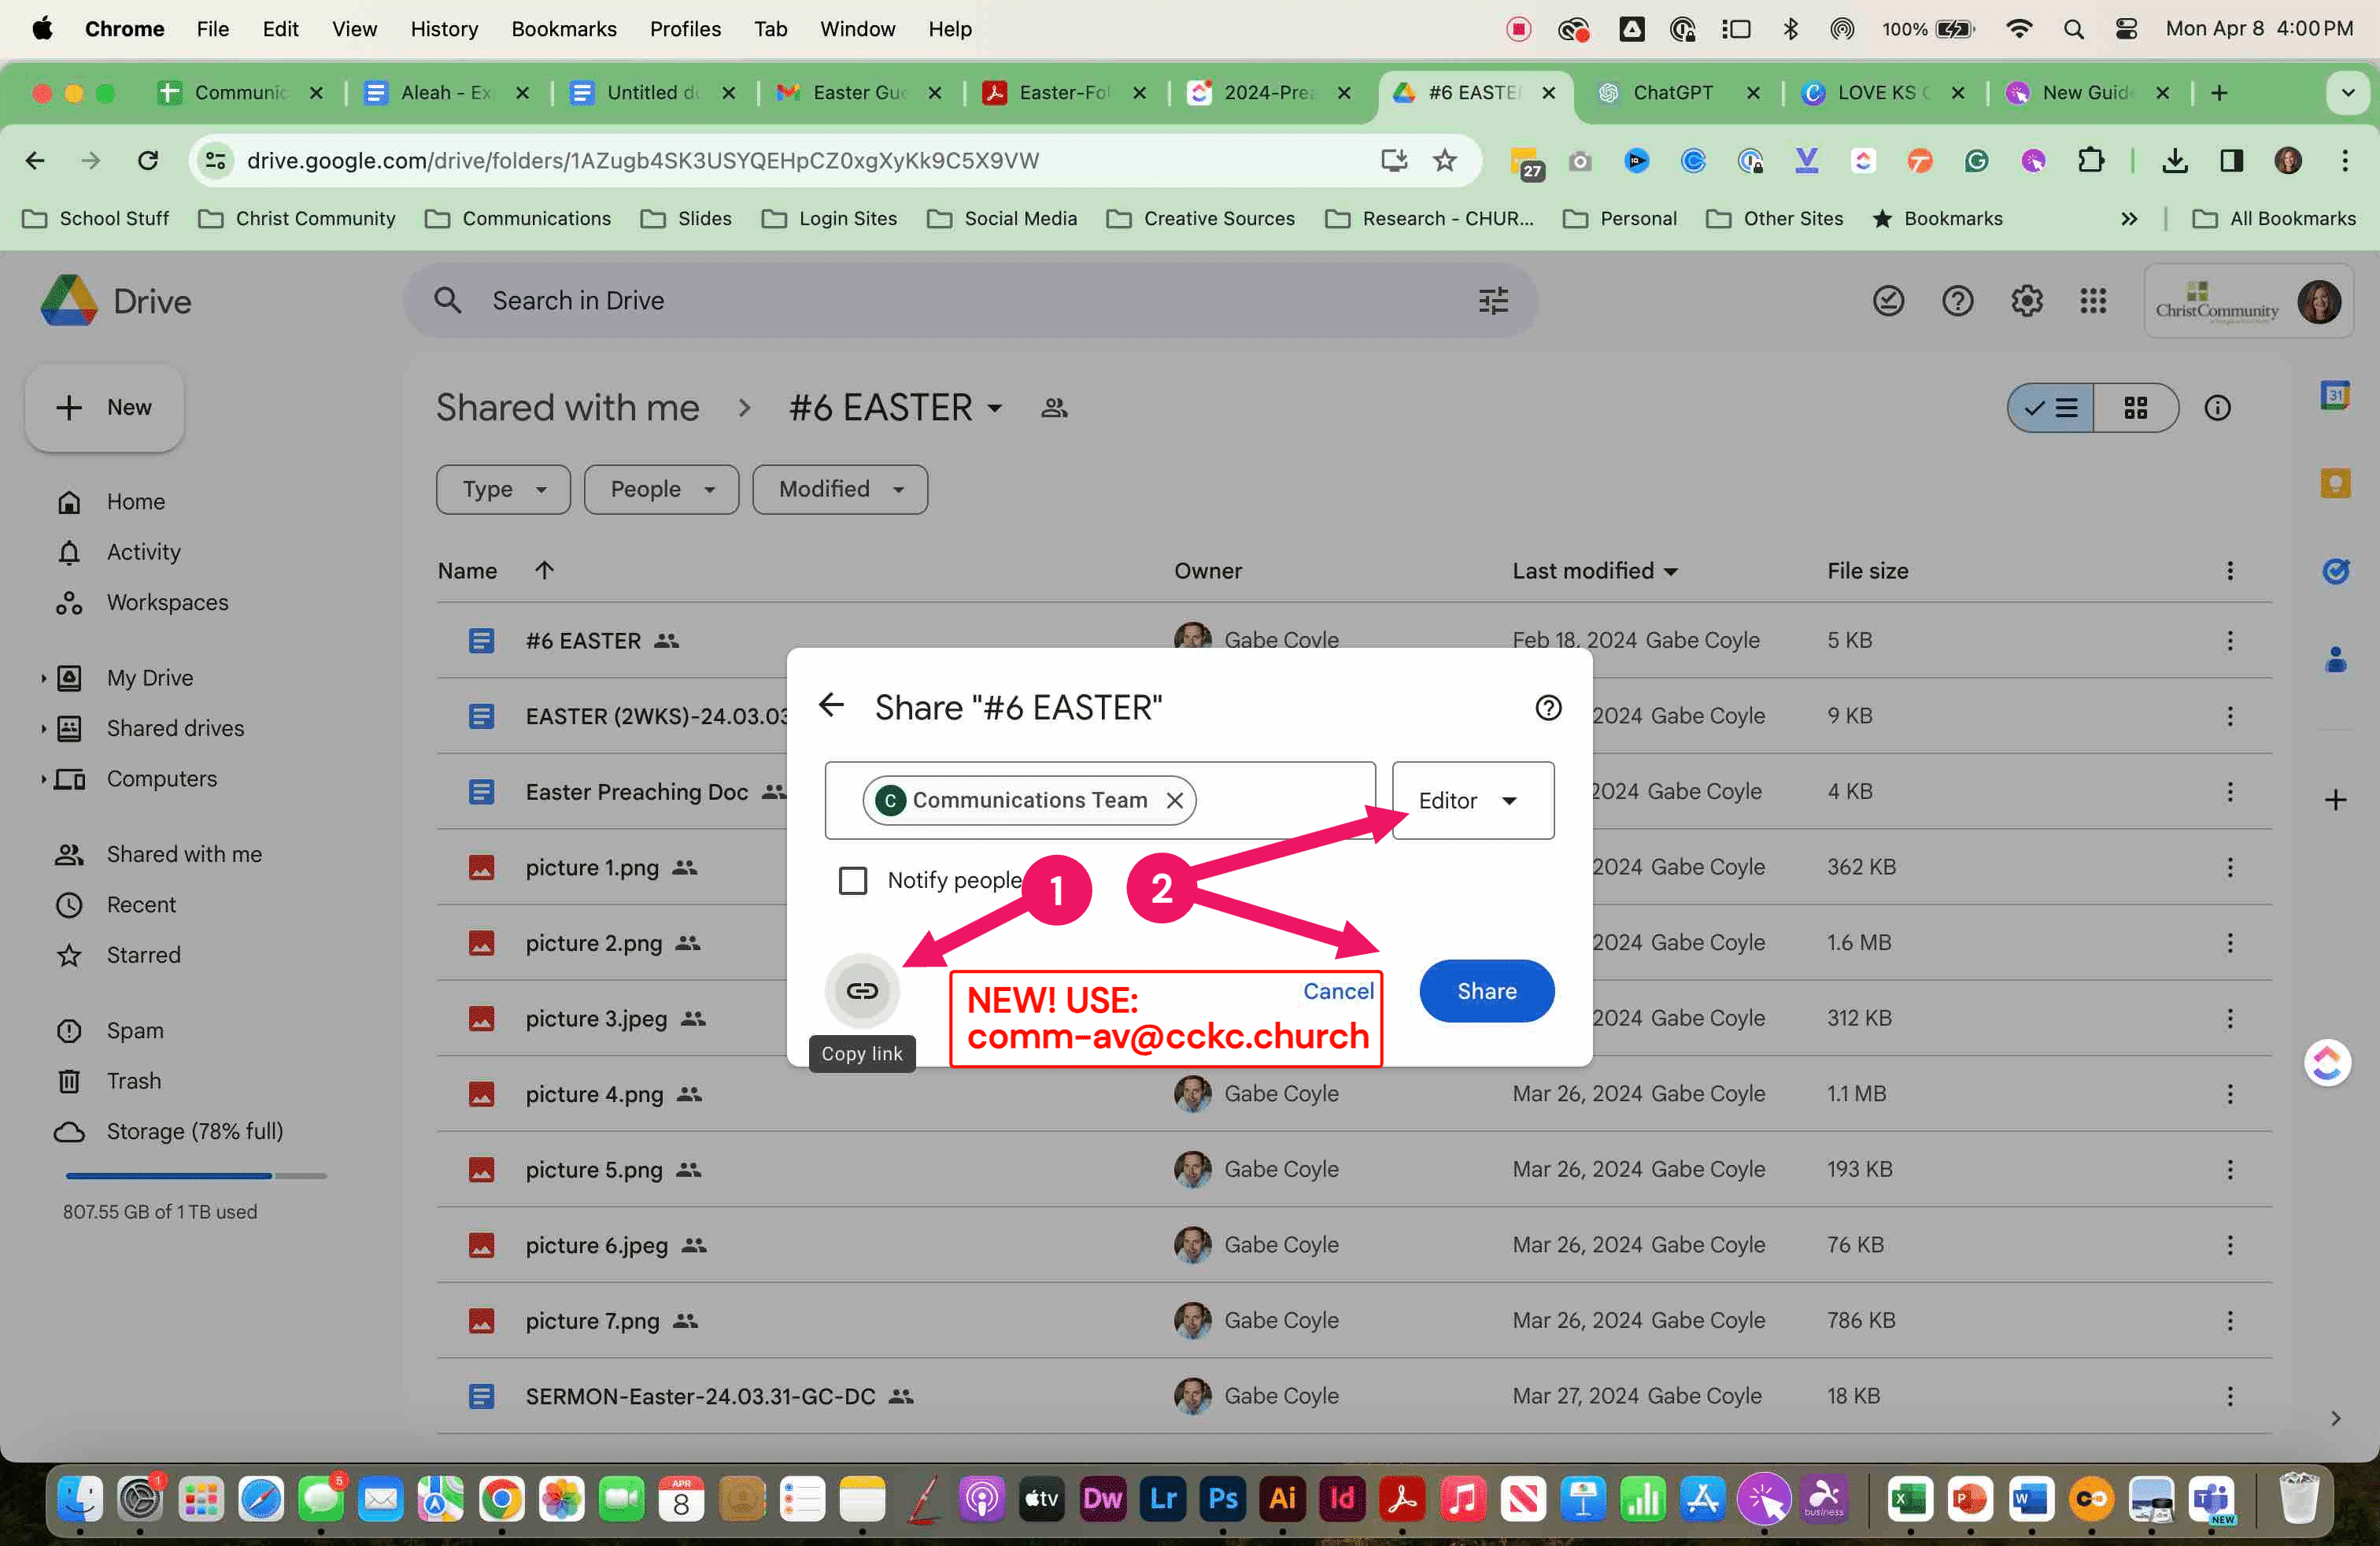This screenshot has width=2380, height=1546.
Task: Open more actions for SERMON-Easter row
Action: (2230, 1396)
